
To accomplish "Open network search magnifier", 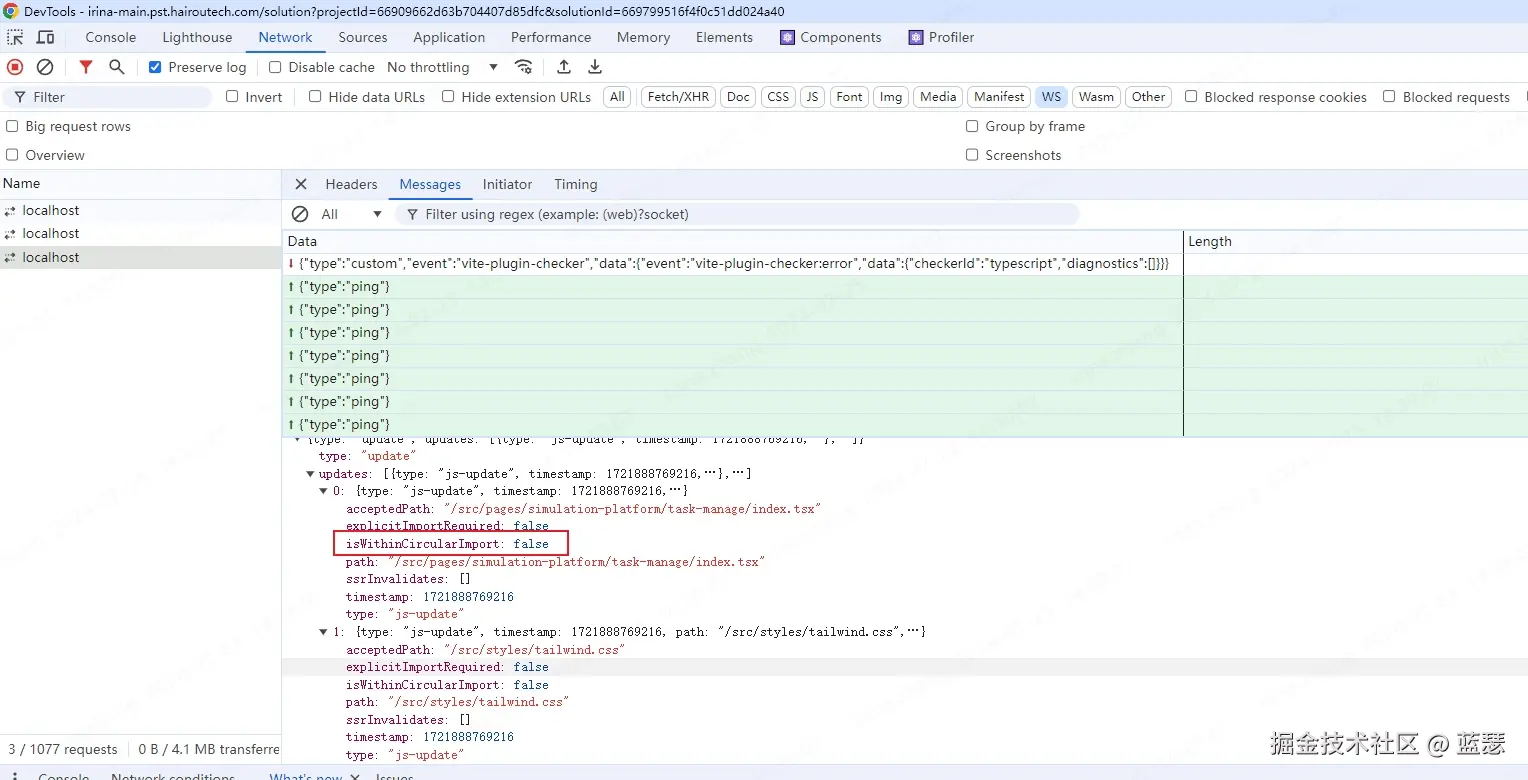I will (117, 67).
